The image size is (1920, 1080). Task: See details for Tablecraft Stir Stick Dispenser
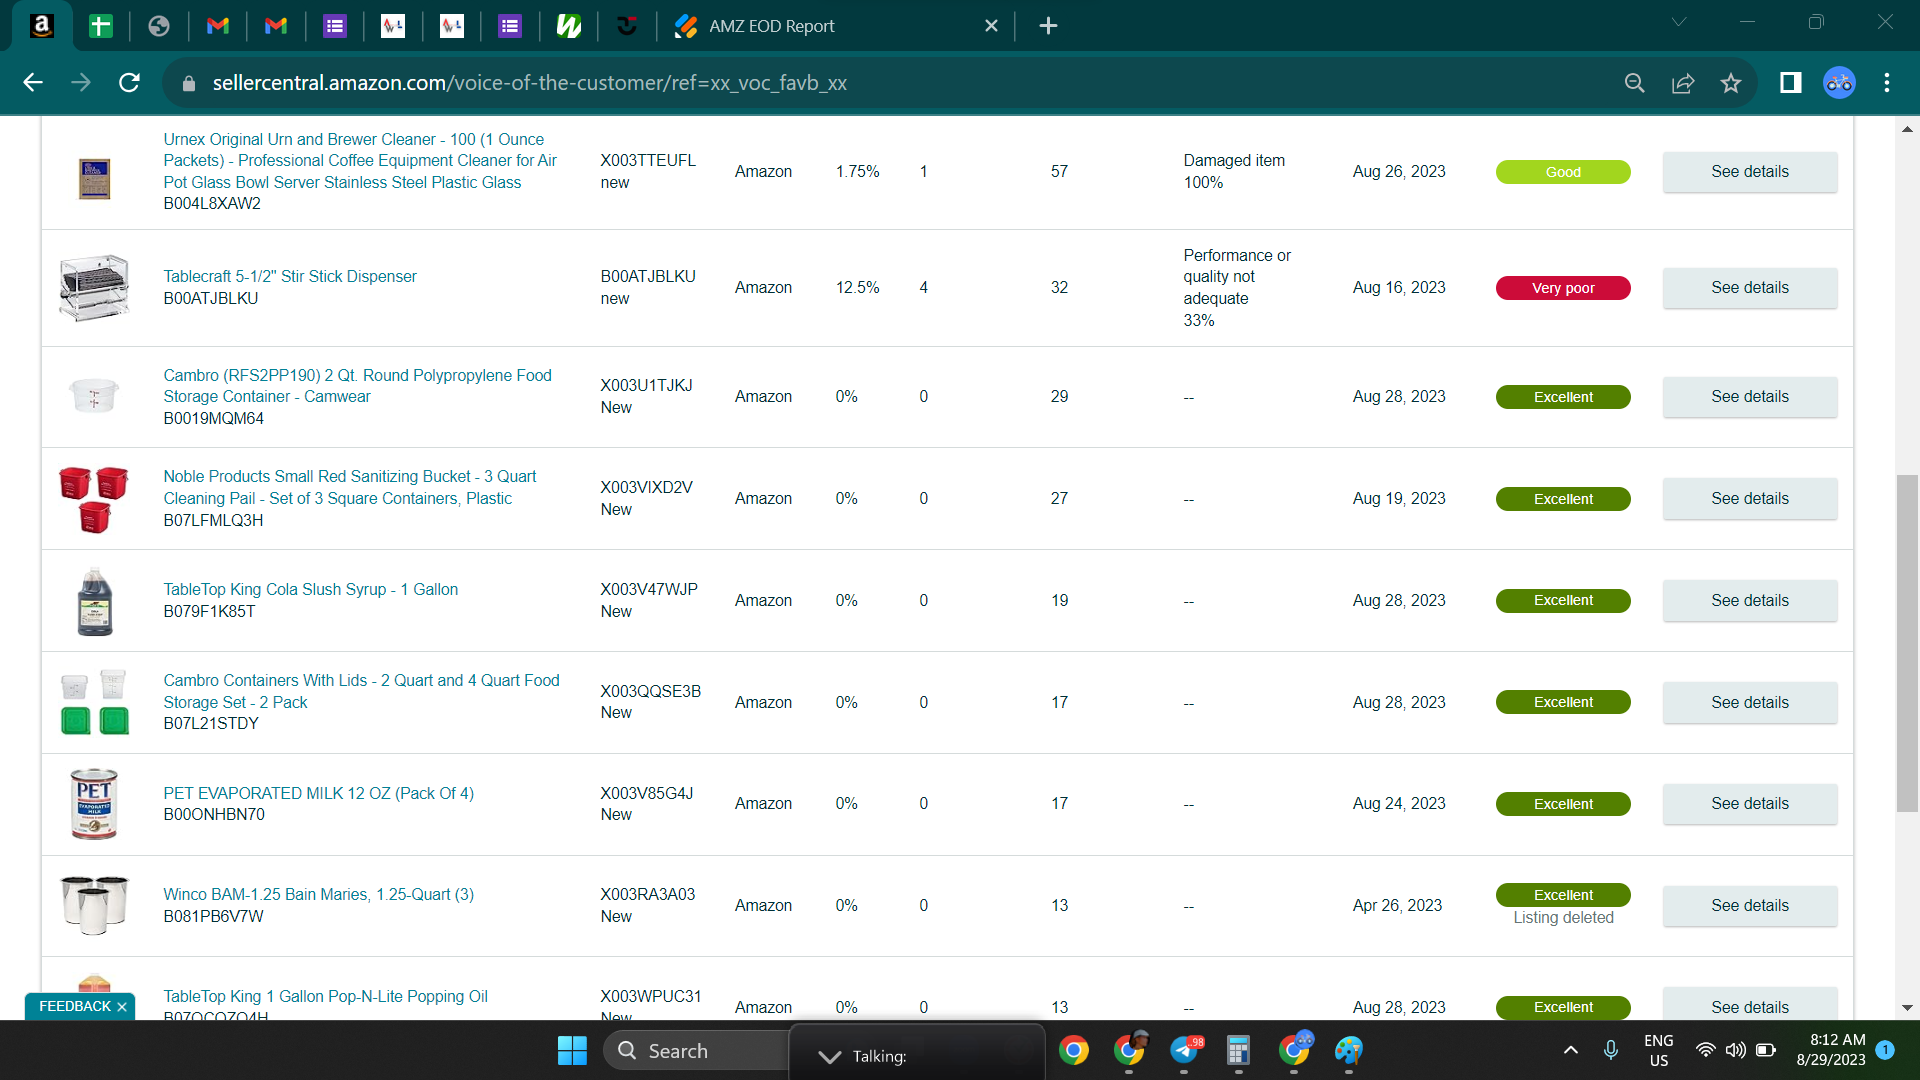tap(1750, 288)
